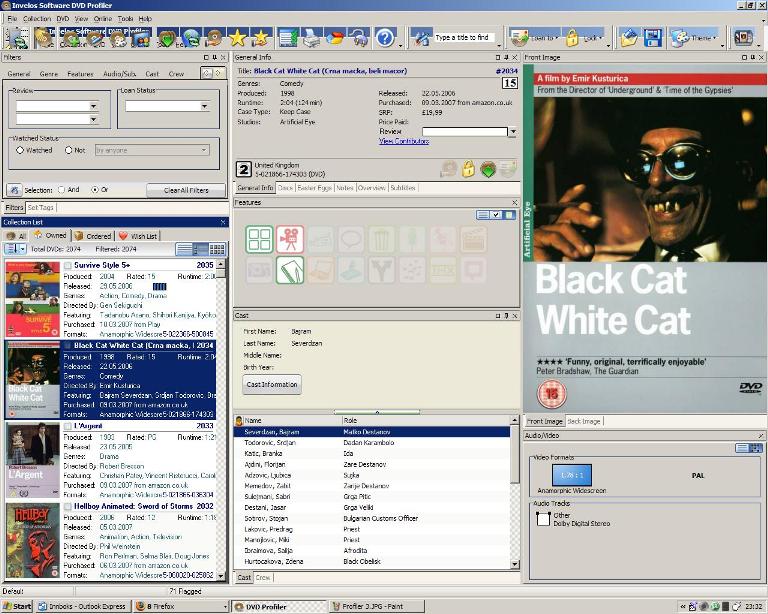The width and height of the screenshot is (768, 614).
Task: Click the cast list vertical scrollbar
Action: (x=515, y=492)
